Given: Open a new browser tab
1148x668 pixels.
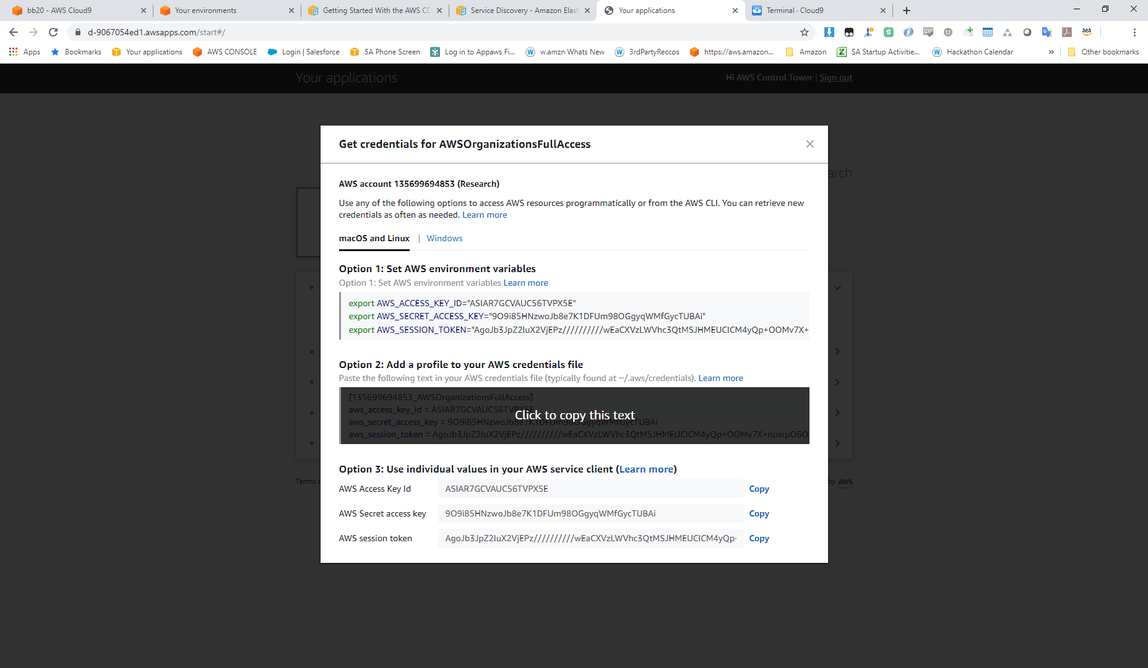Looking at the screenshot, I should [x=906, y=10].
